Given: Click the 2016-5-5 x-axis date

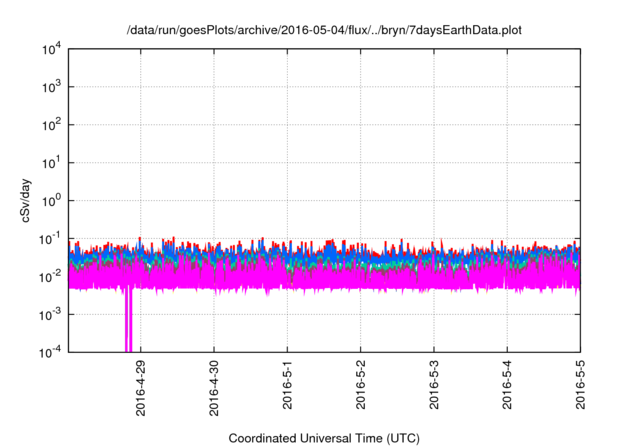Looking at the screenshot, I should click(580, 385).
